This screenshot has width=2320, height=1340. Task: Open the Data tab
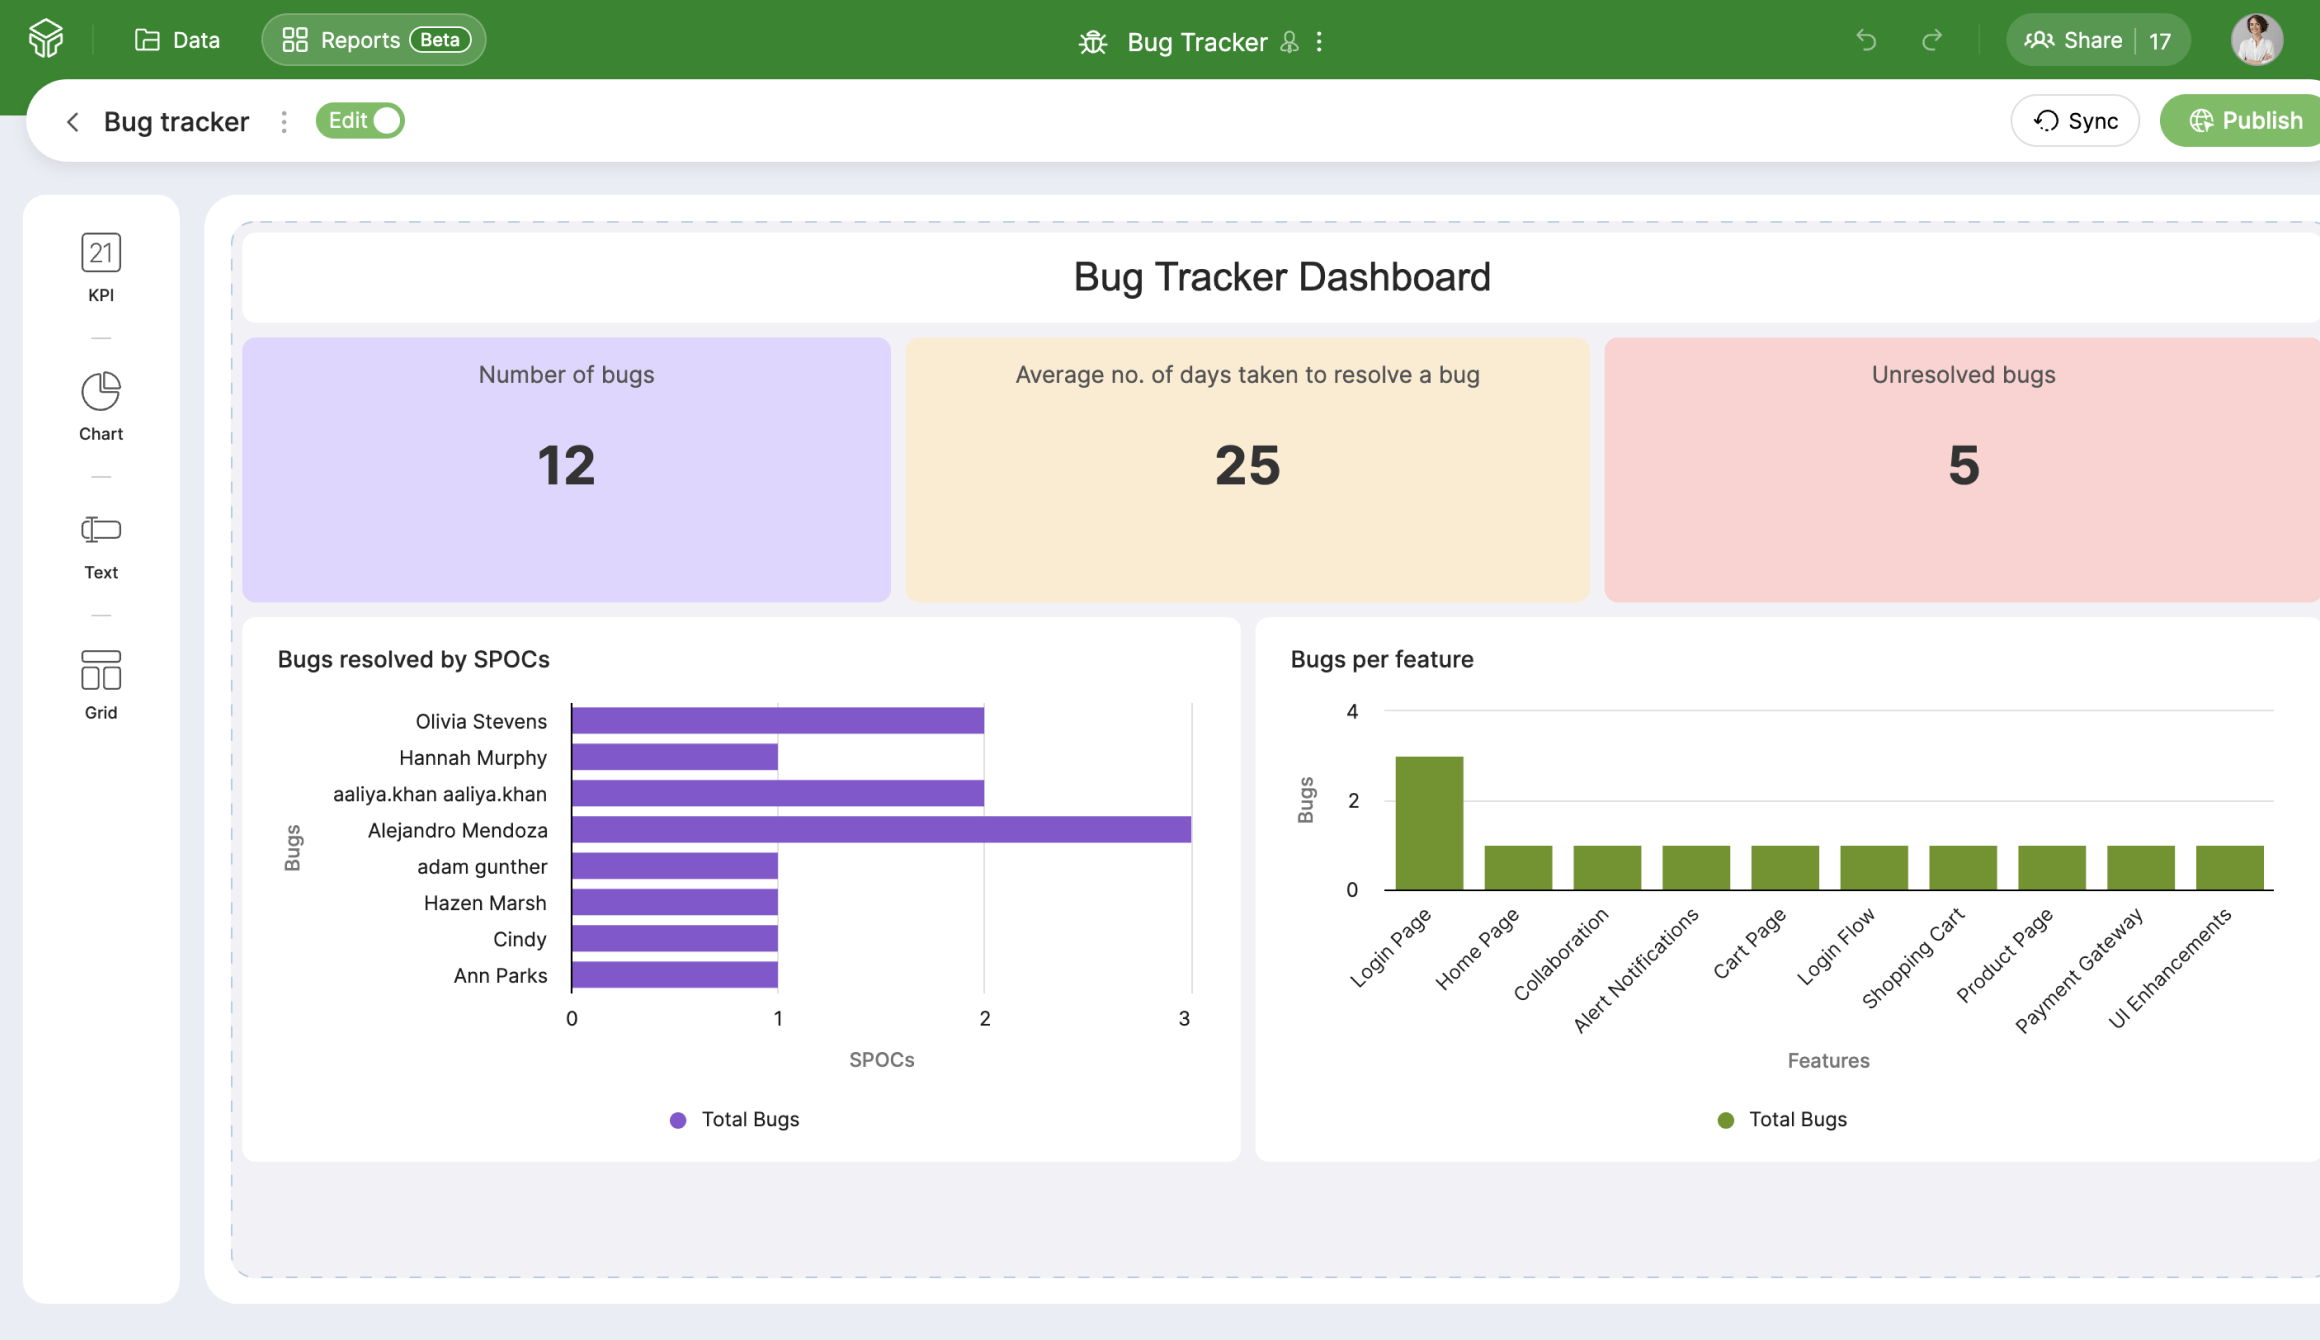click(x=177, y=40)
